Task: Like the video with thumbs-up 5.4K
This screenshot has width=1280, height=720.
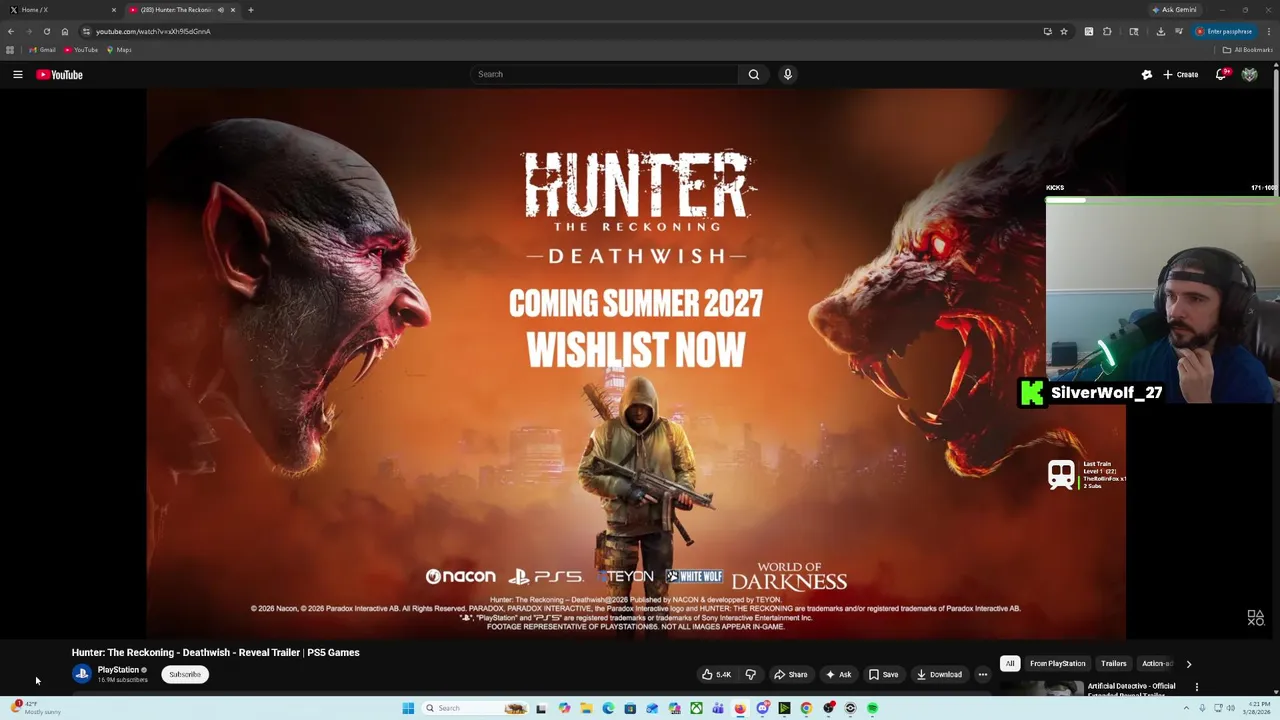Action: click(716, 674)
